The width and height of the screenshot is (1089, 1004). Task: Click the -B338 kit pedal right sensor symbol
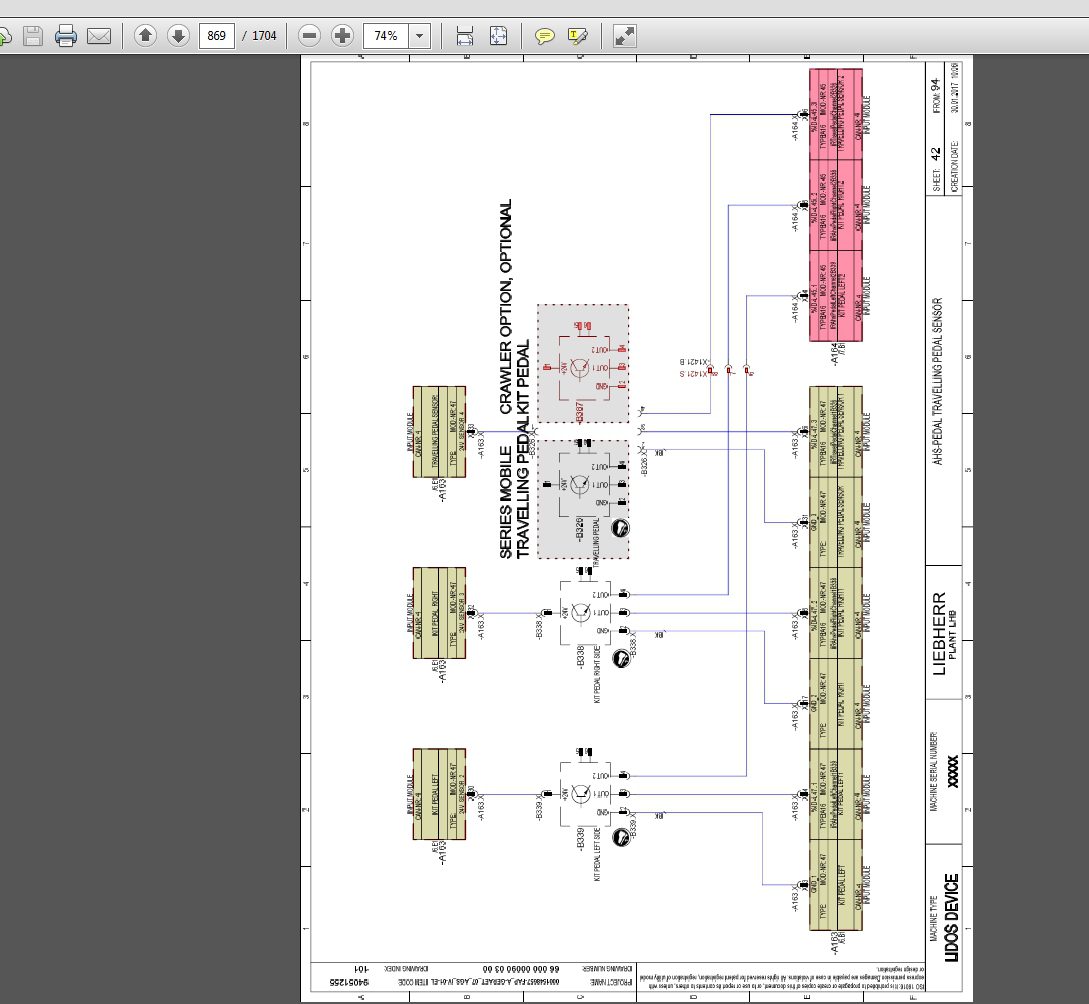point(585,612)
